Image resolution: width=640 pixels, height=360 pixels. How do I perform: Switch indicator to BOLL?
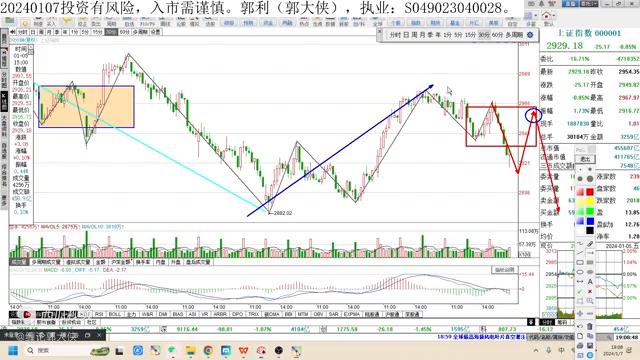115,314
